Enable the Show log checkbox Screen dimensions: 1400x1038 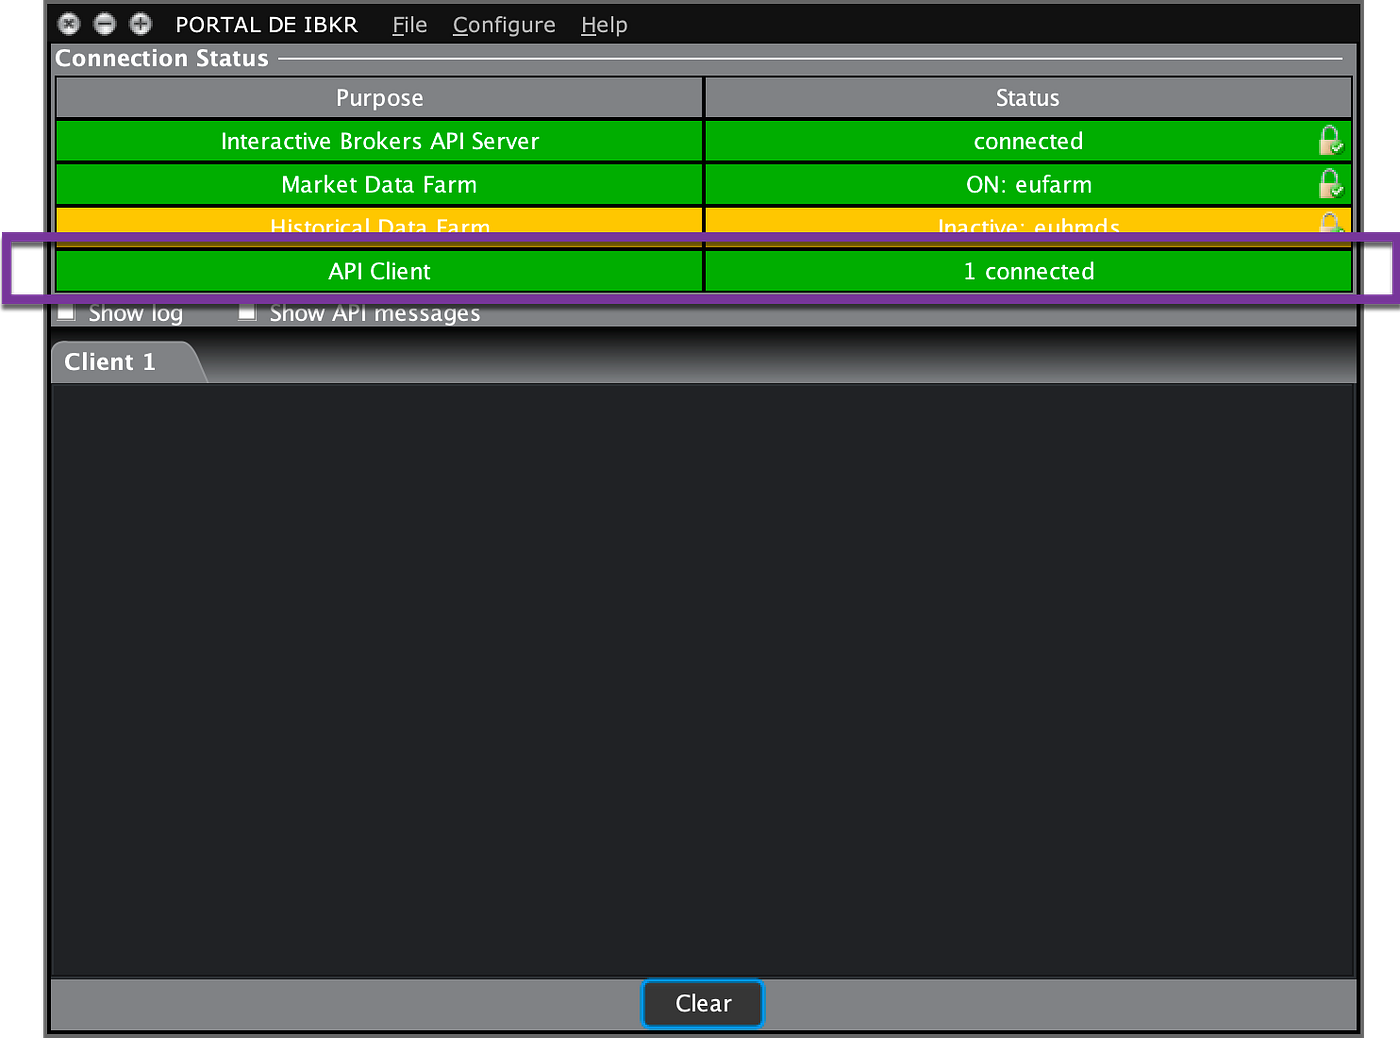tap(67, 312)
